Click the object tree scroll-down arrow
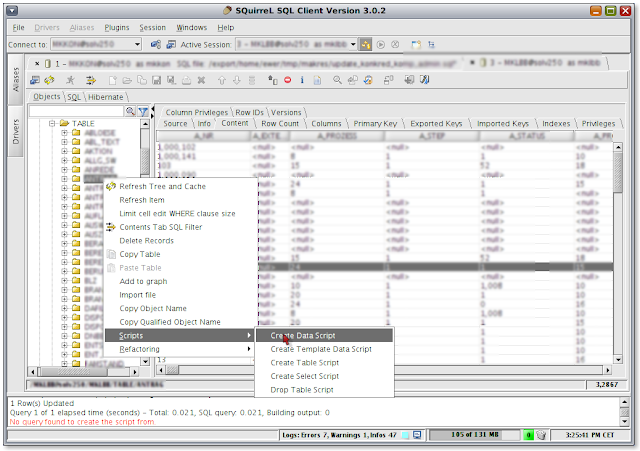 pyautogui.click(x=145, y=362)
